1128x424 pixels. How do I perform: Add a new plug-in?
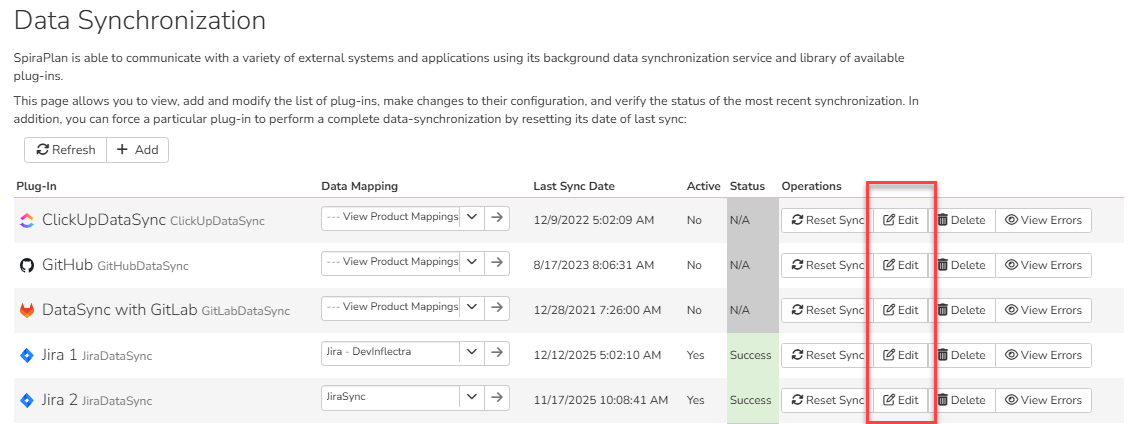138,150
